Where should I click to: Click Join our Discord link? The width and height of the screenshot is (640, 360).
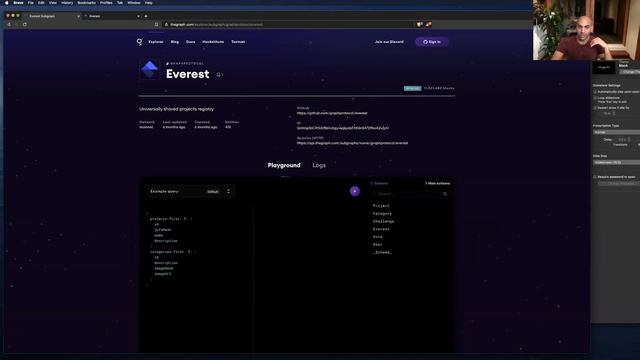tap(389, 42)
